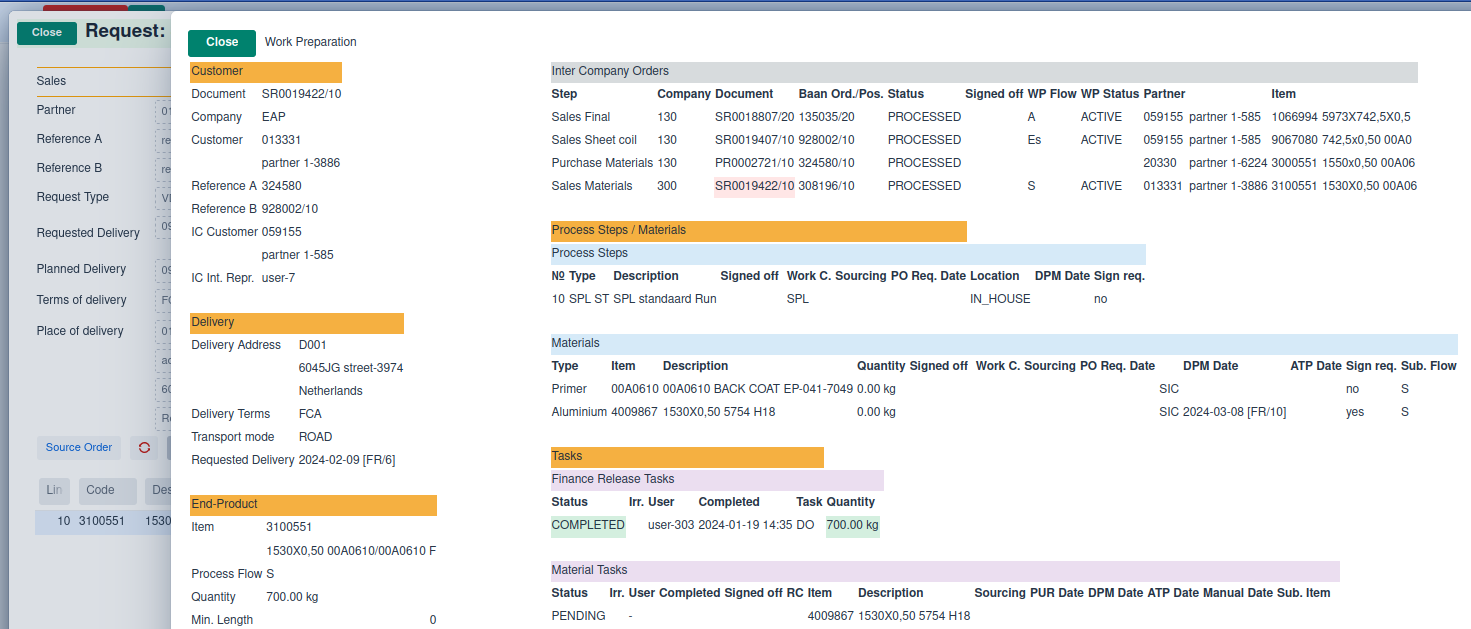Click the COMPLETED status in Finance Release Tasks

pyautogui.click(x=588, y=525)
